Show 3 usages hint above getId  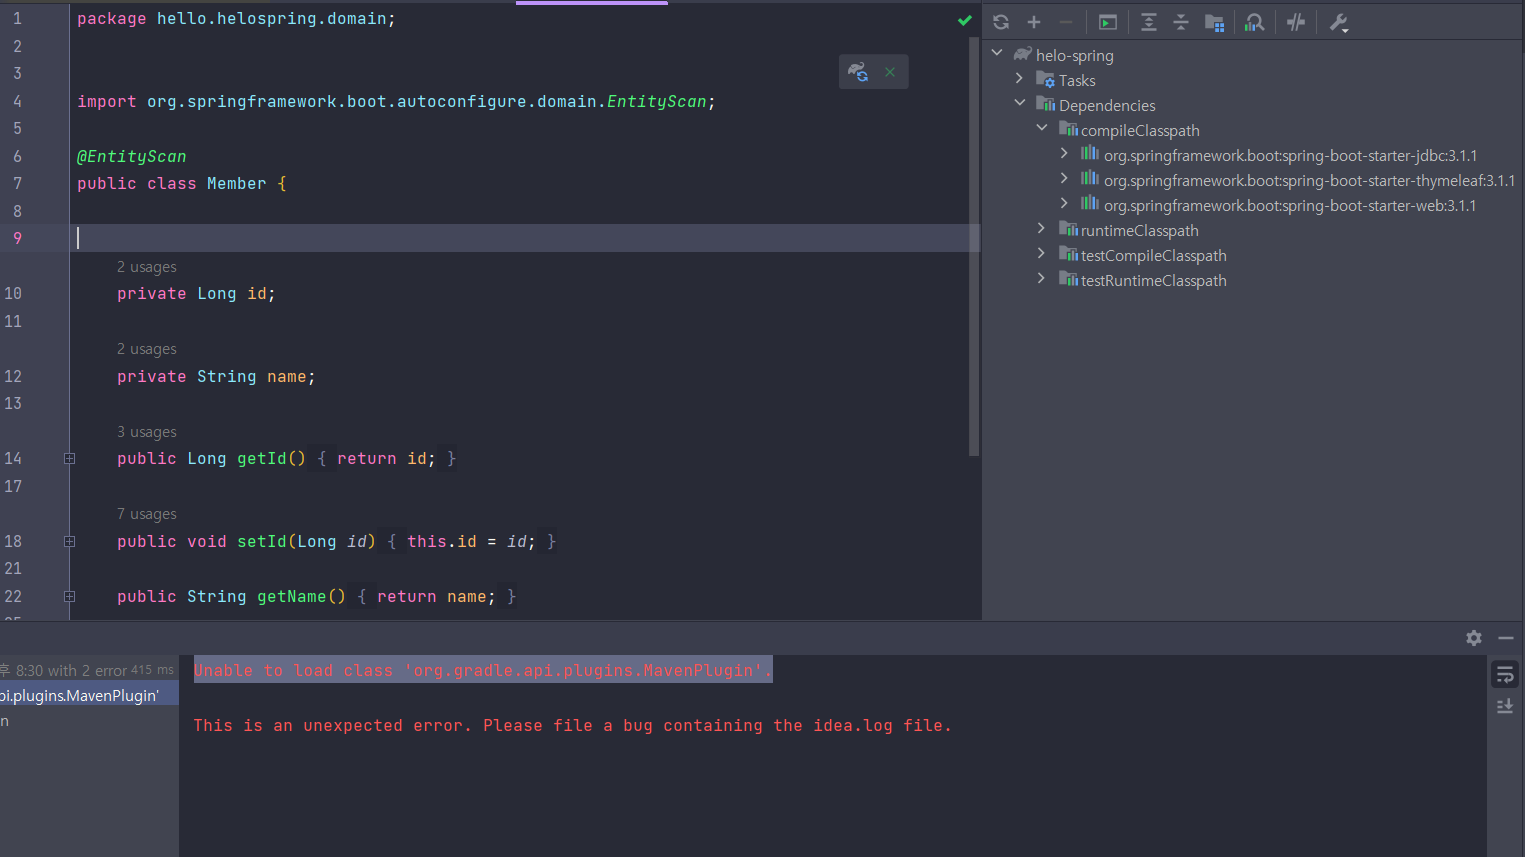pyautogui.click(x=147, y=432)
